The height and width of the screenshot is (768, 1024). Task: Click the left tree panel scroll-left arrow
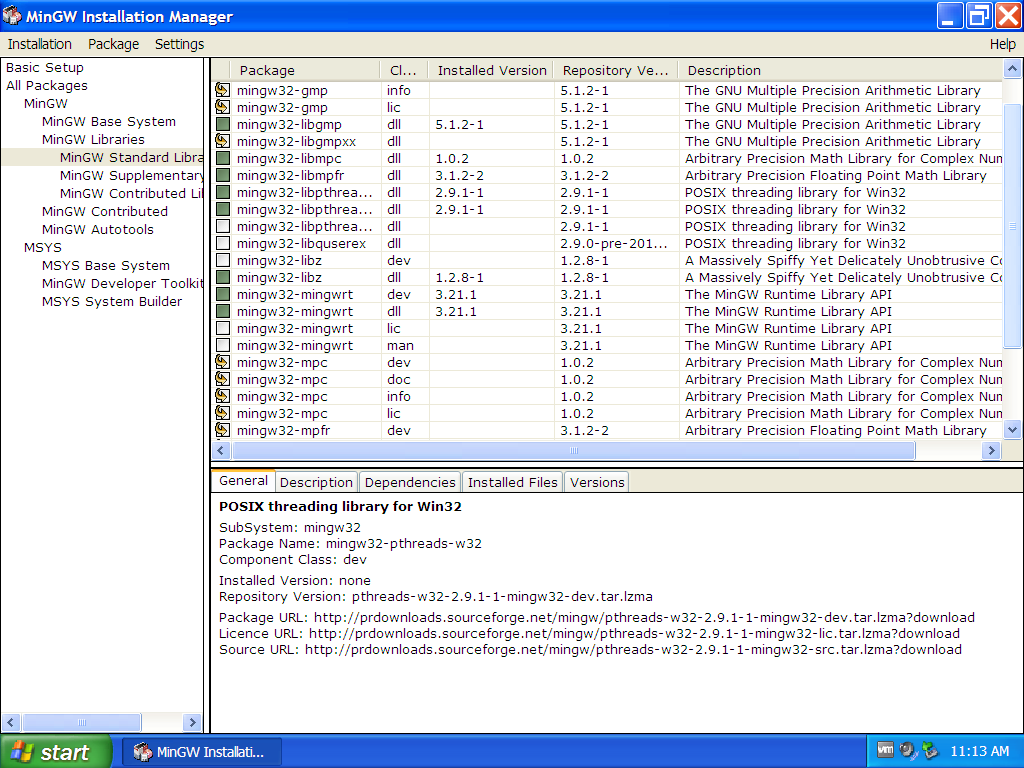point(10,722)
